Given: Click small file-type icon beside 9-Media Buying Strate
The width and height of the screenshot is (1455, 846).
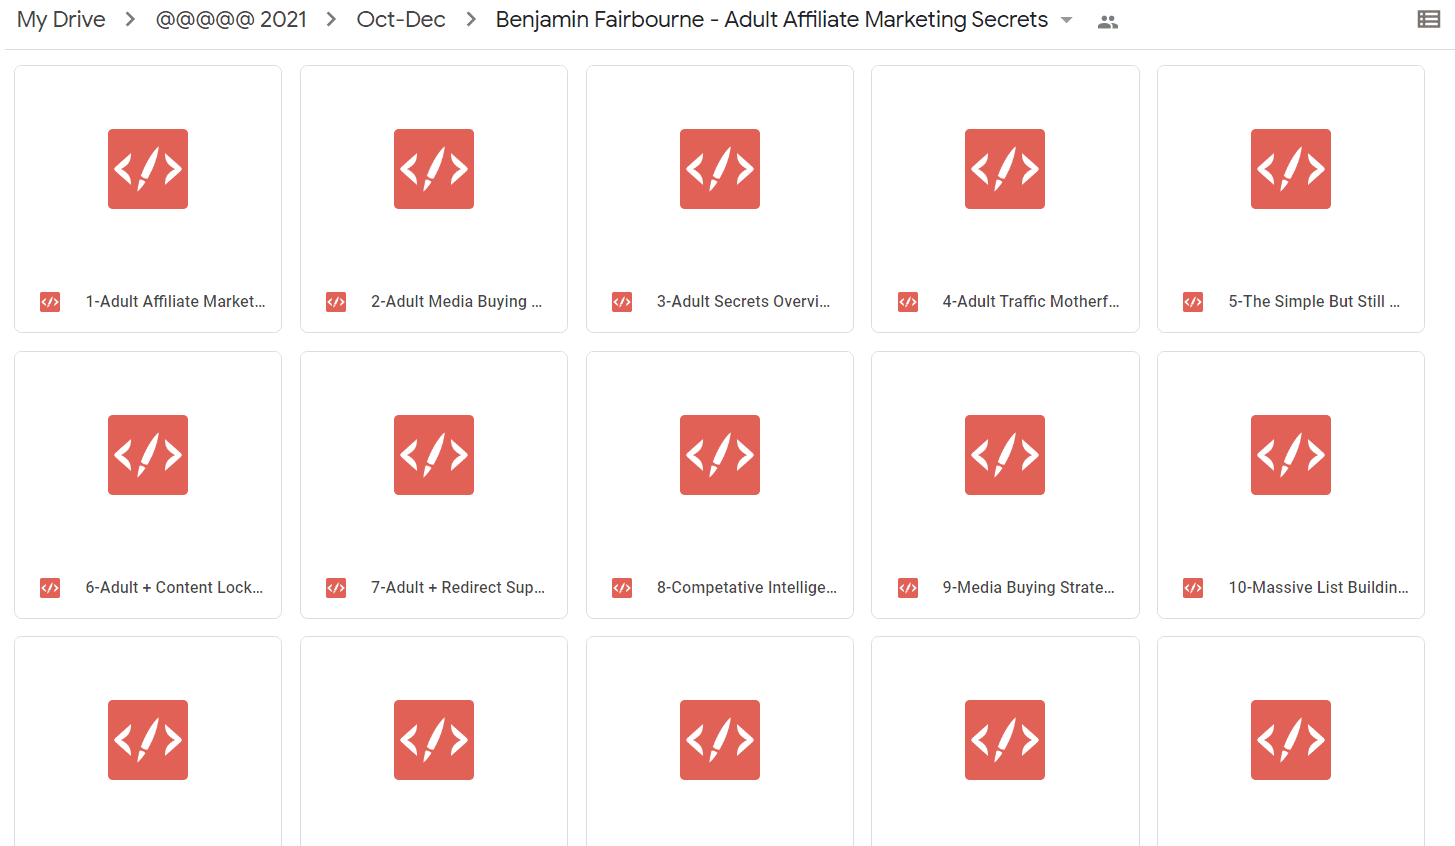Looking at the screenshot, I should (x=908, y=588).
